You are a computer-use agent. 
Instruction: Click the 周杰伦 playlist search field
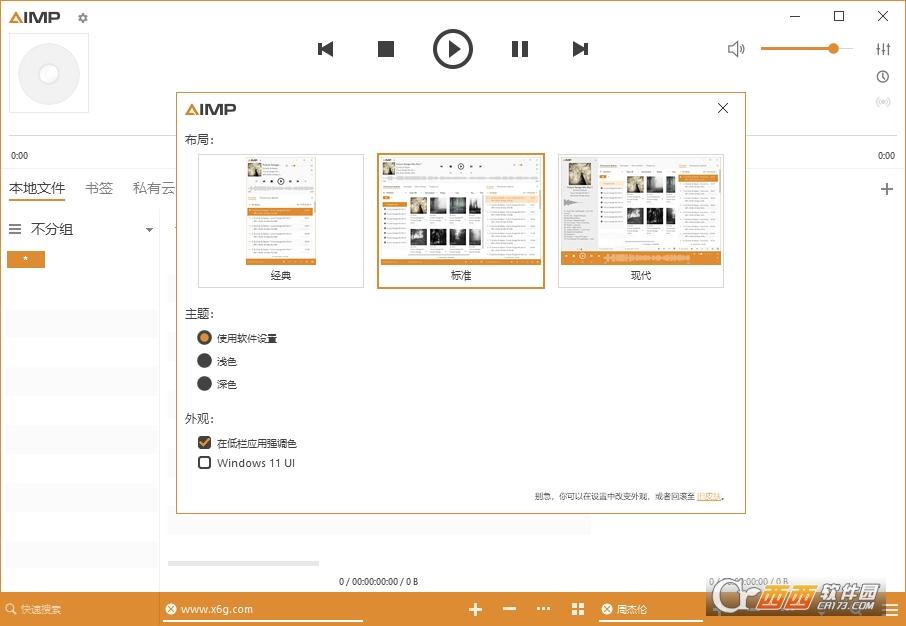650,609
